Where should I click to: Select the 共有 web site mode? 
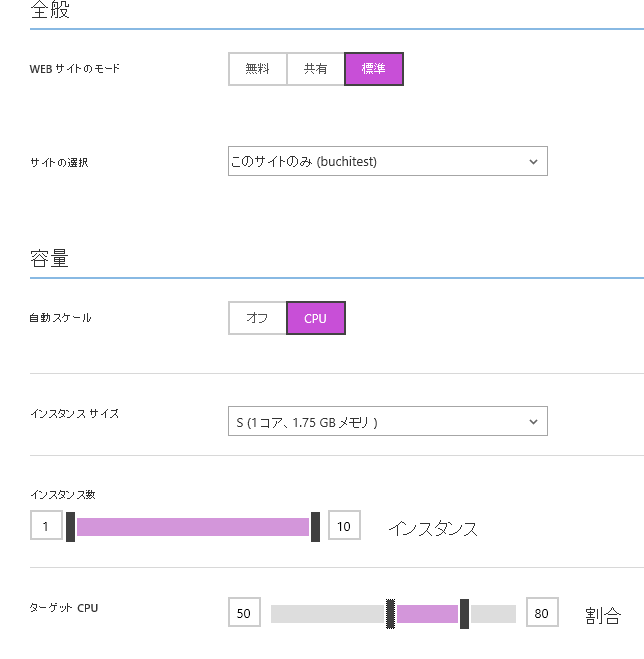[x=315, y=69]
